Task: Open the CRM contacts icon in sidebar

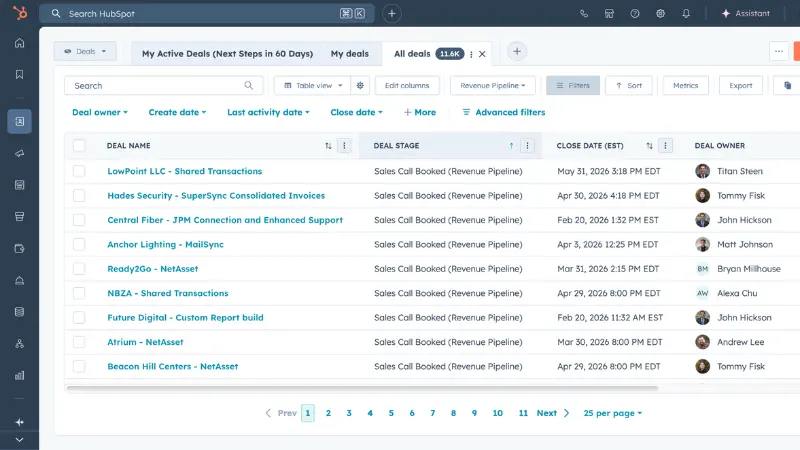Action: click(x=19, y=121)
